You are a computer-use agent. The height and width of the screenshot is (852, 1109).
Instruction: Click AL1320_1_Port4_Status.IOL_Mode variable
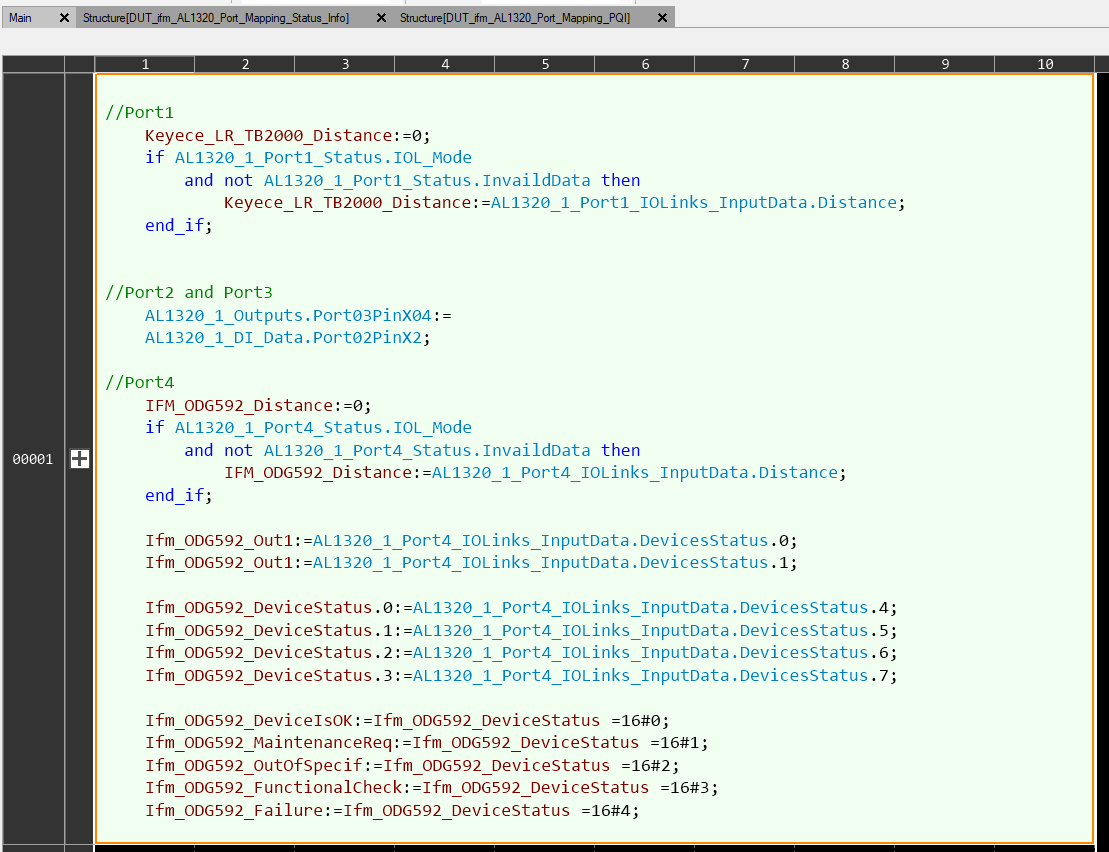click(x=323, y=428)
